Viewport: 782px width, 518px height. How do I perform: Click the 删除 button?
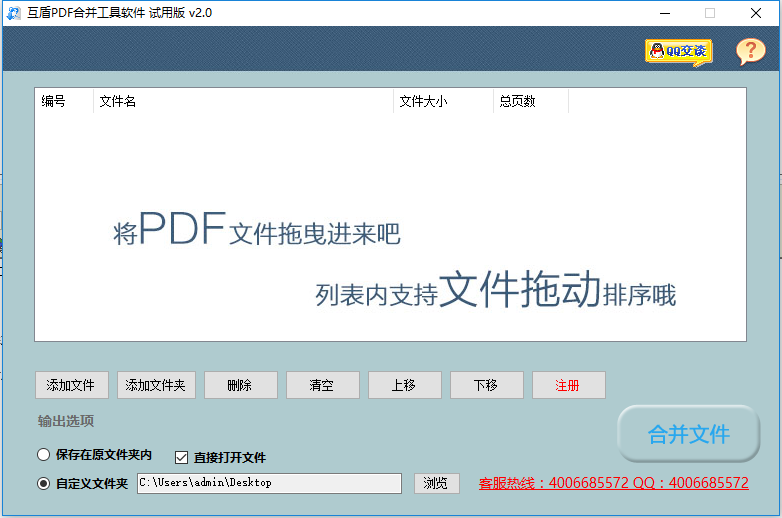coord(241,385)
